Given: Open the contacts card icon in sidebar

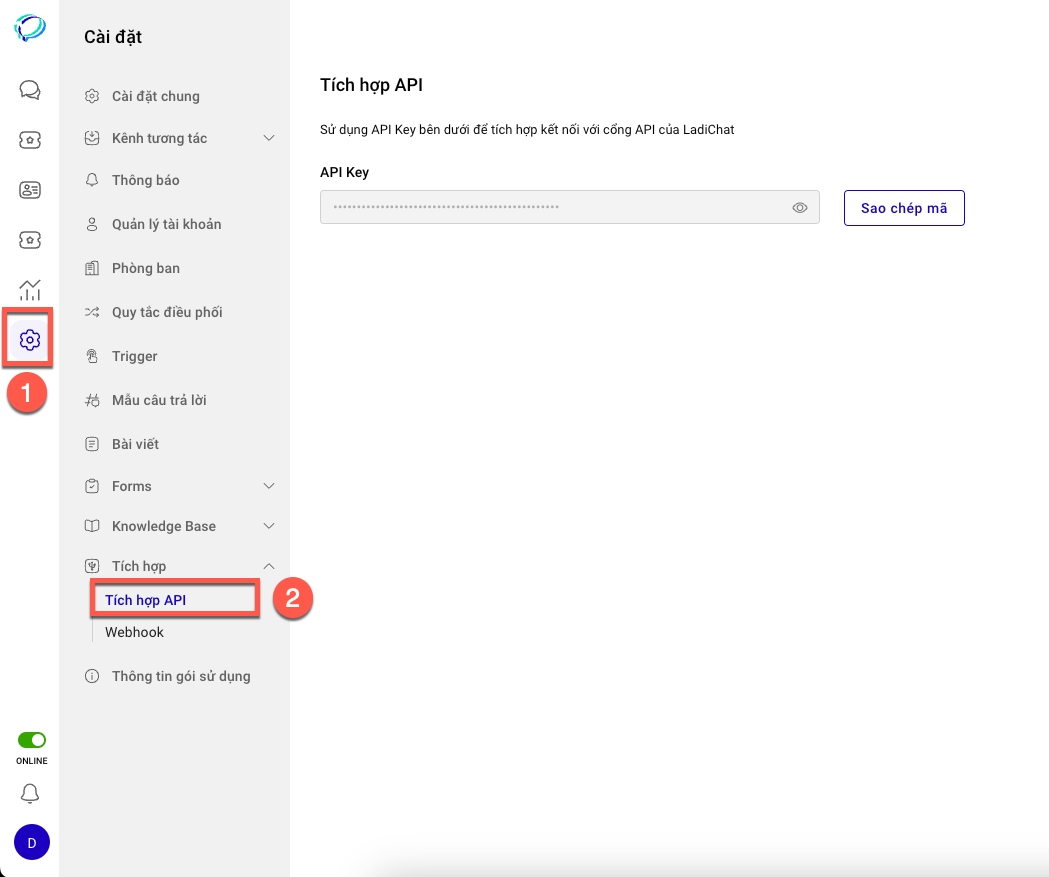Looking at the screenshot, I should click(30, 190).
